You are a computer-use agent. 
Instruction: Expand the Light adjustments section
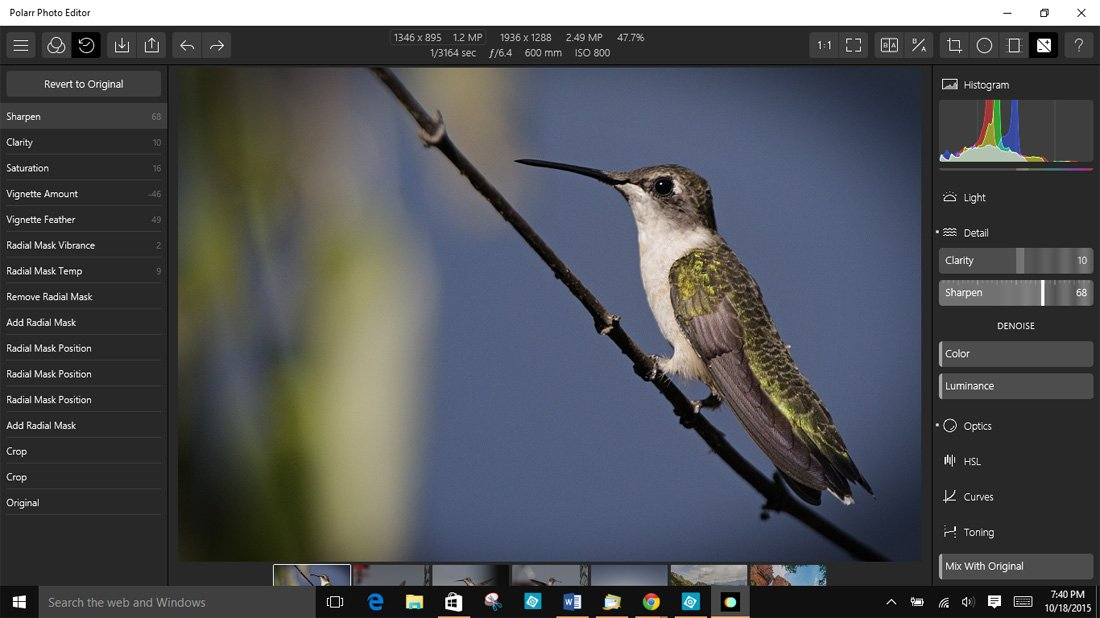click(x=973, y=197)
